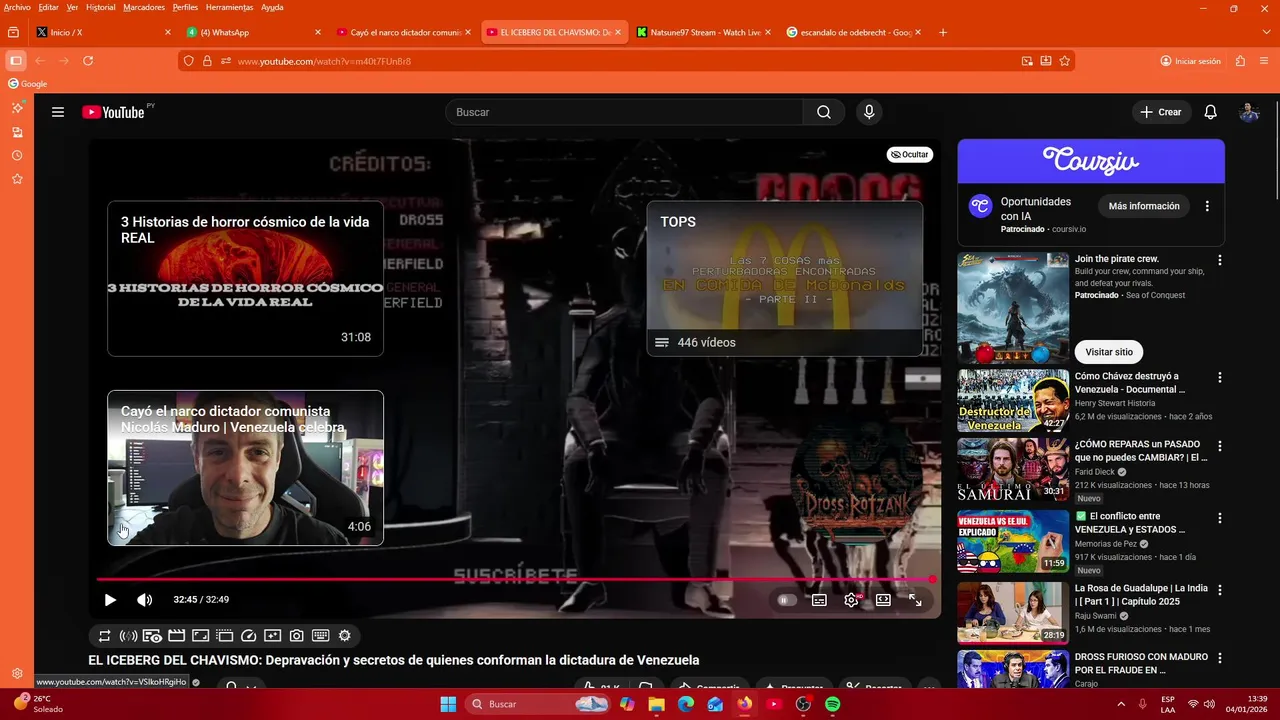The height and width of the screenshot is (720, 1280).
Task: Take a screenshot with the camera icon
Action: [x=297, y=636]
